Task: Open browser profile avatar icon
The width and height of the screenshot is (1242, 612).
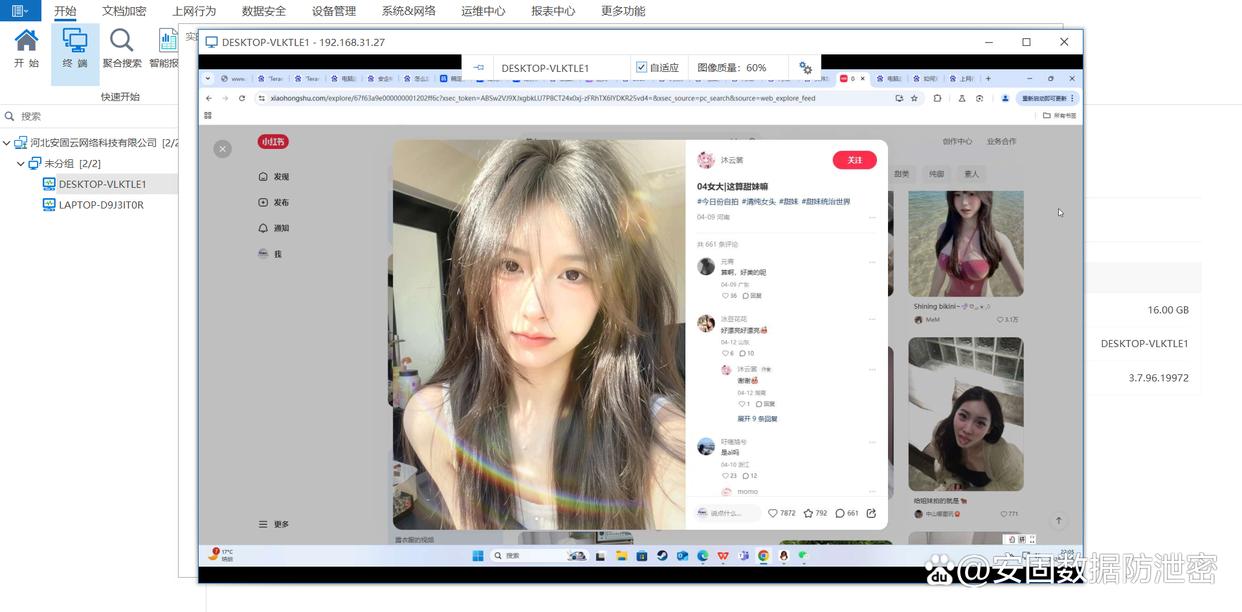Action: (1005, 98)
